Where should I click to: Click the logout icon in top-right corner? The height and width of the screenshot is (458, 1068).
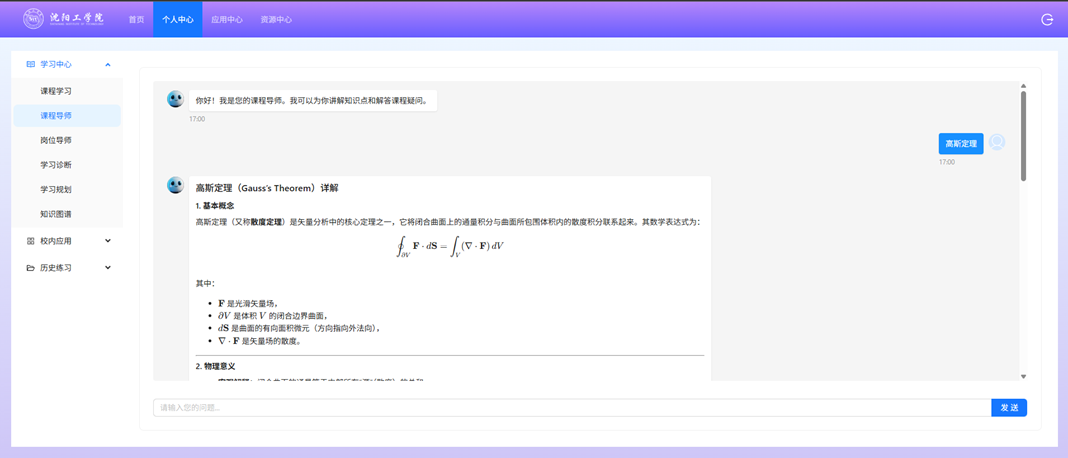click(x=1047, y=19)
